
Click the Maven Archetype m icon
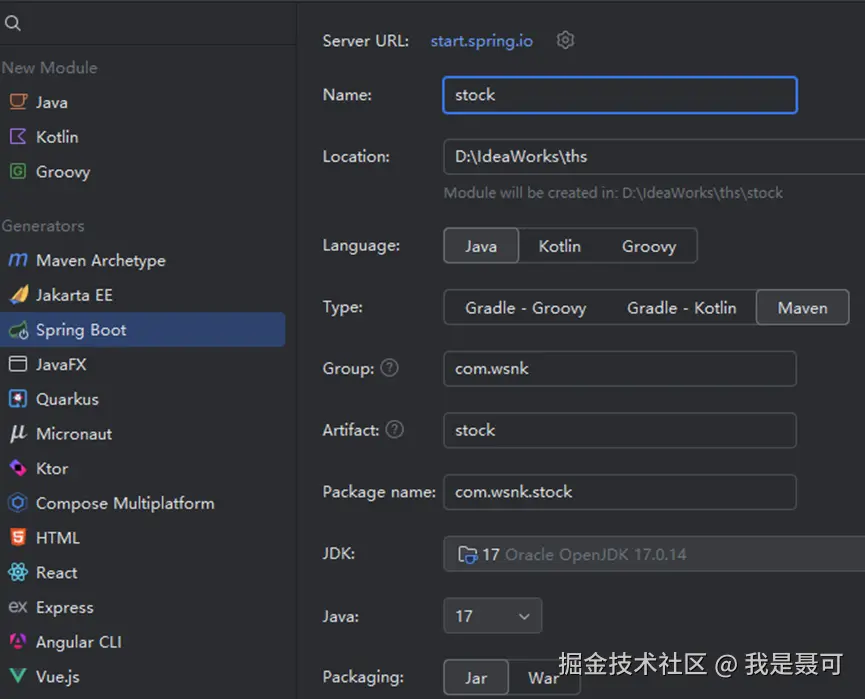coord(18,260)
